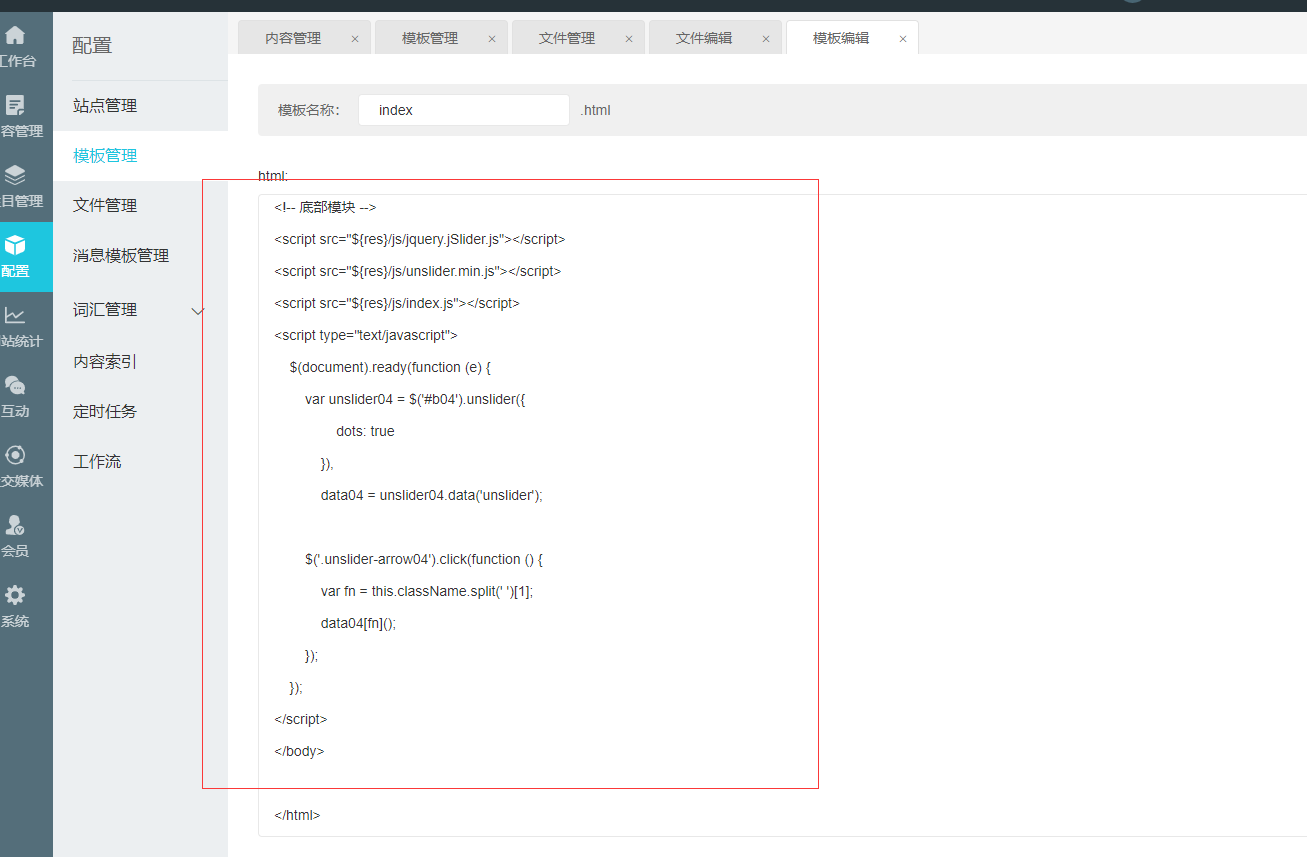The image size is (1307, 857).
Task: Open 会员 via the user icon
Action: click(x=15, y=526)
